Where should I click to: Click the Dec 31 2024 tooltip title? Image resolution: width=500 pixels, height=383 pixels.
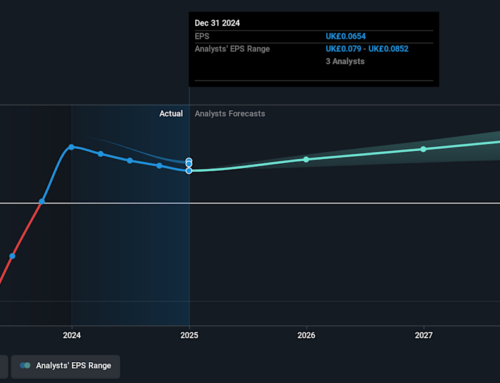pyautogui.click(x=217, y=23)
